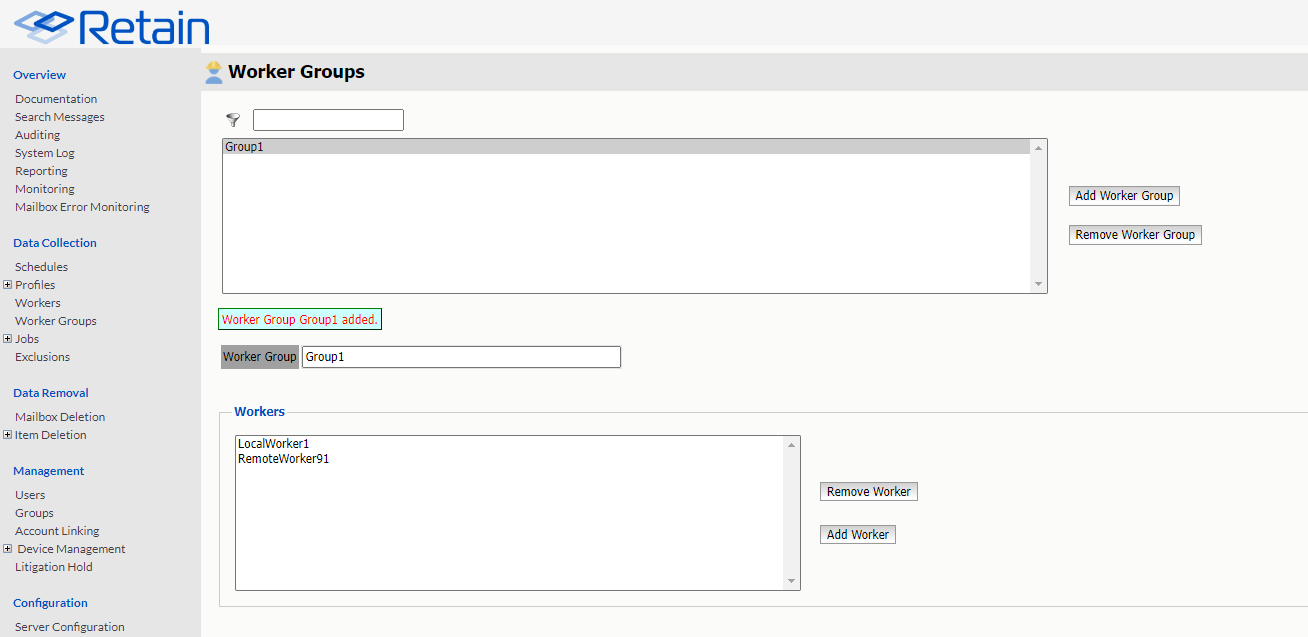Screen dimensions: 1308x637
Task: Expand the Device Management node
Action: click(x=8, y=549)
